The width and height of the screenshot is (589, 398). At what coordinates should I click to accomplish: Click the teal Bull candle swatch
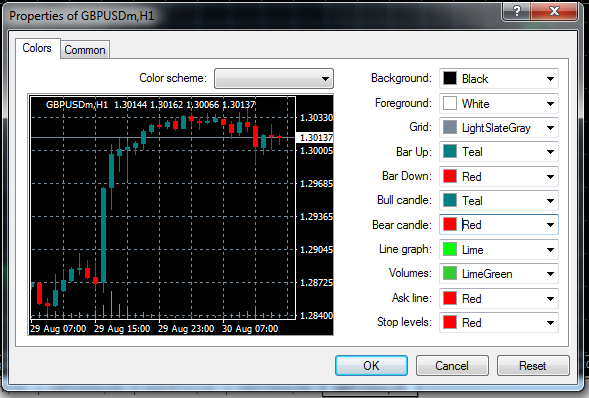pos(450,200)
